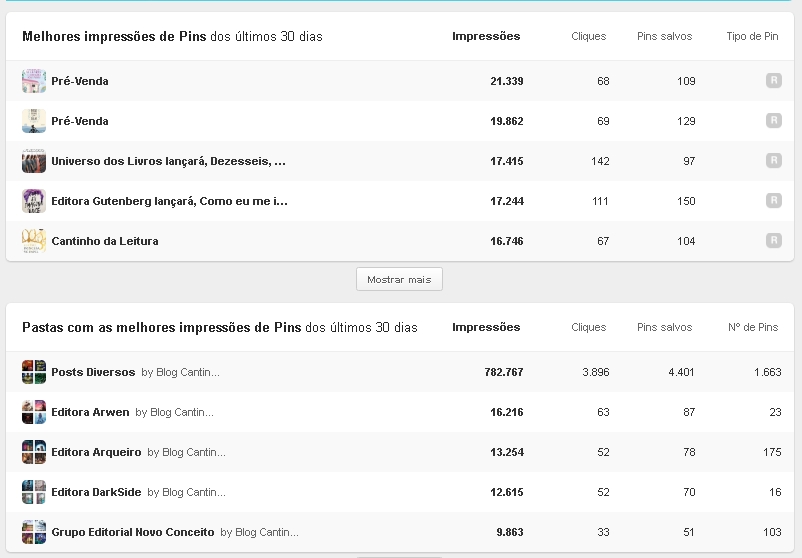This screenshot has height=558, width=802.
Task: Open the Cantinho da Leitura pin link
Action: click(105, 241)
